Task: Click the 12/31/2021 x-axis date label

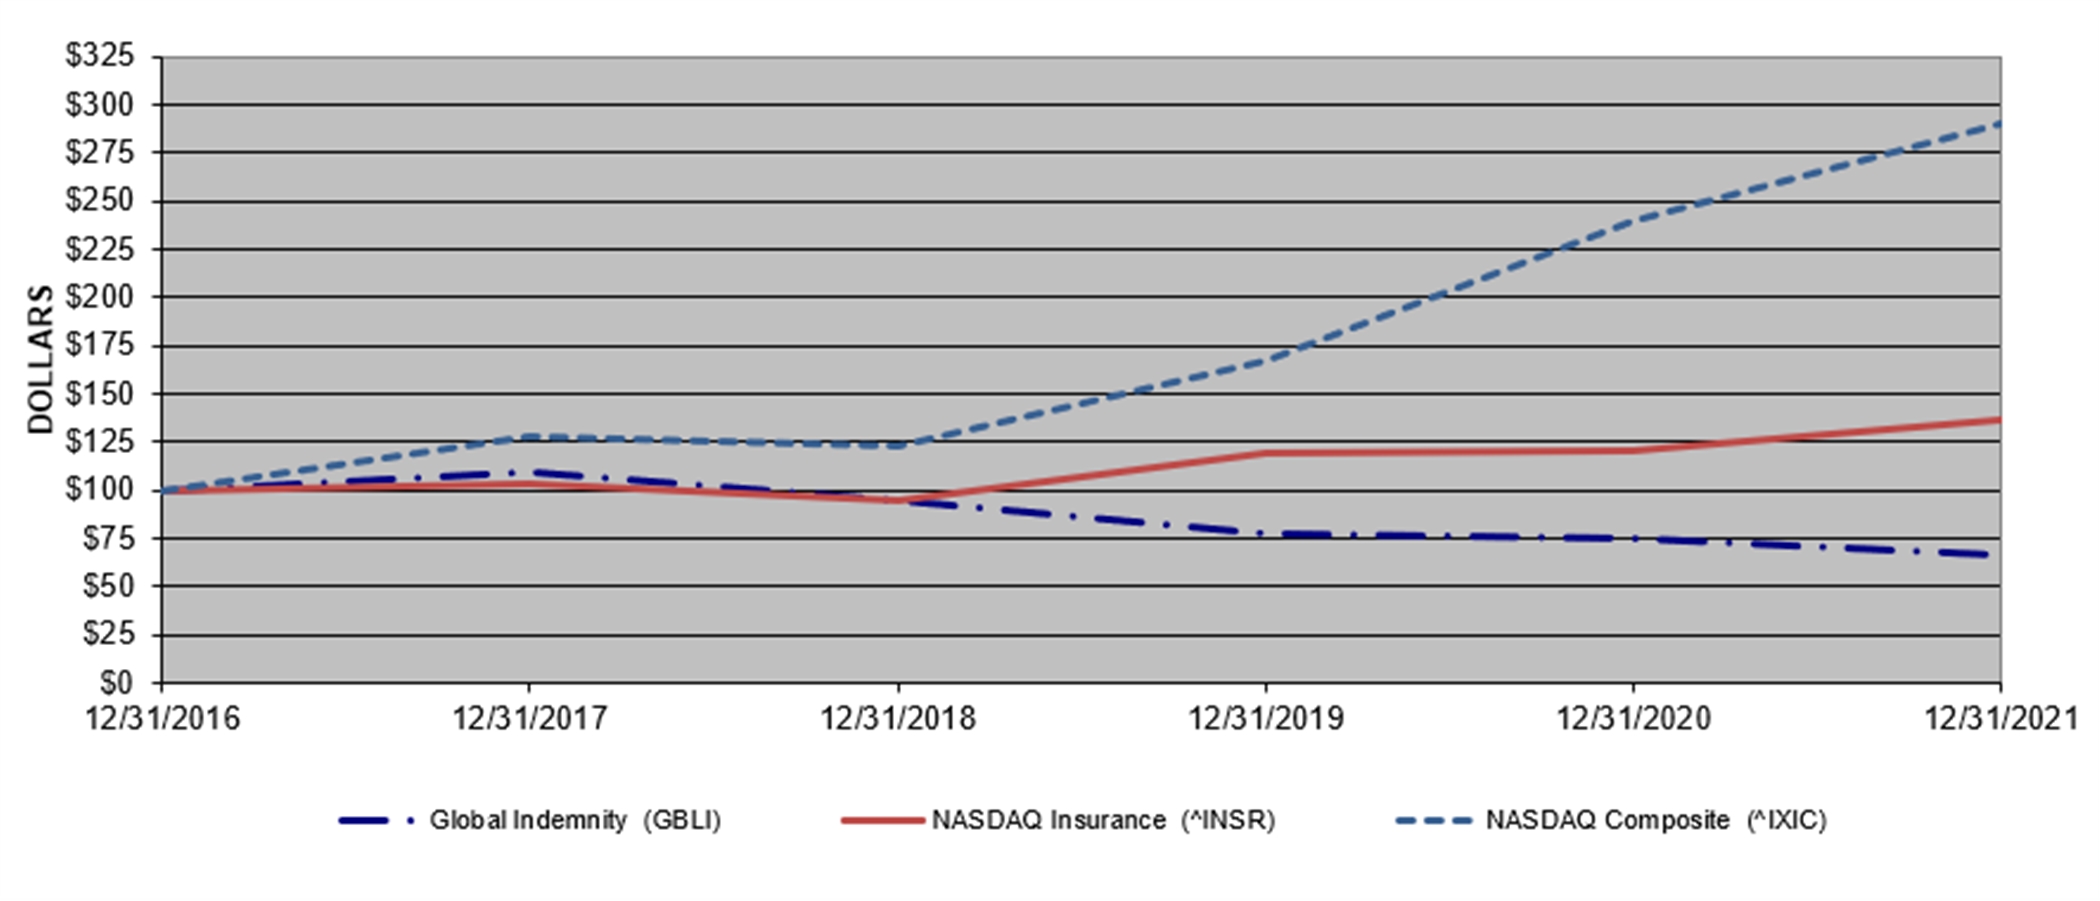Action: [2000, 719]
